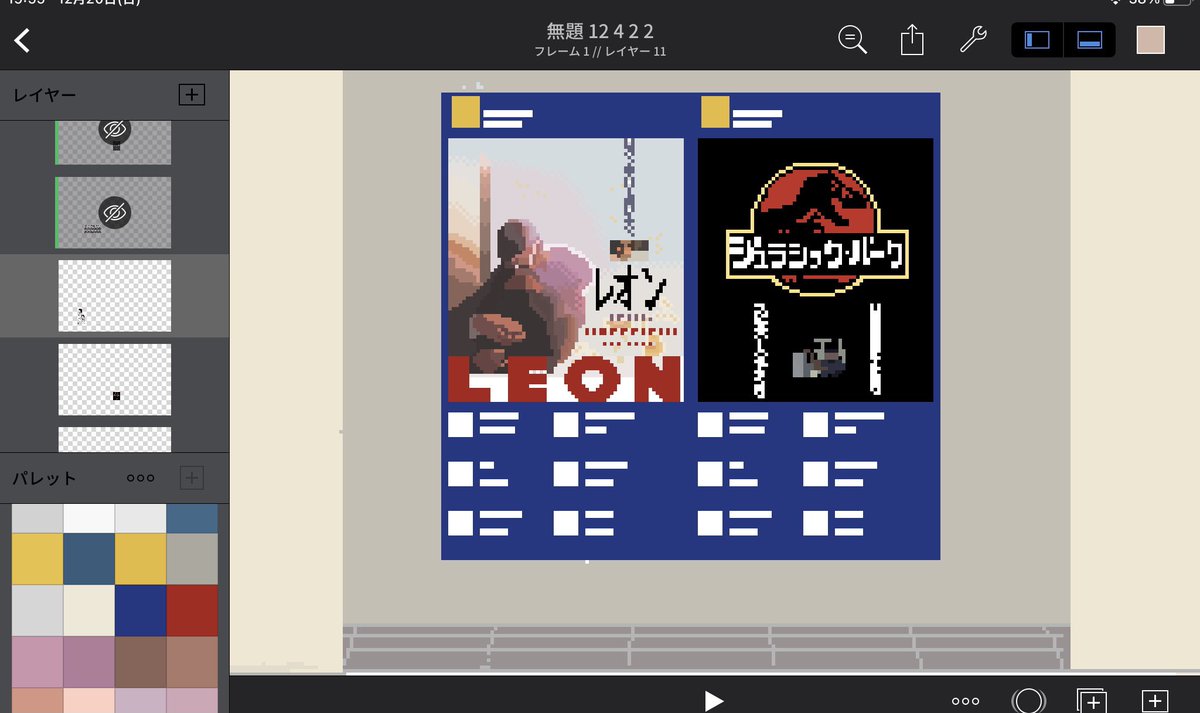Go back using the top-left chevron
The height and width of the screenshot is (713, 1200).
22,40
